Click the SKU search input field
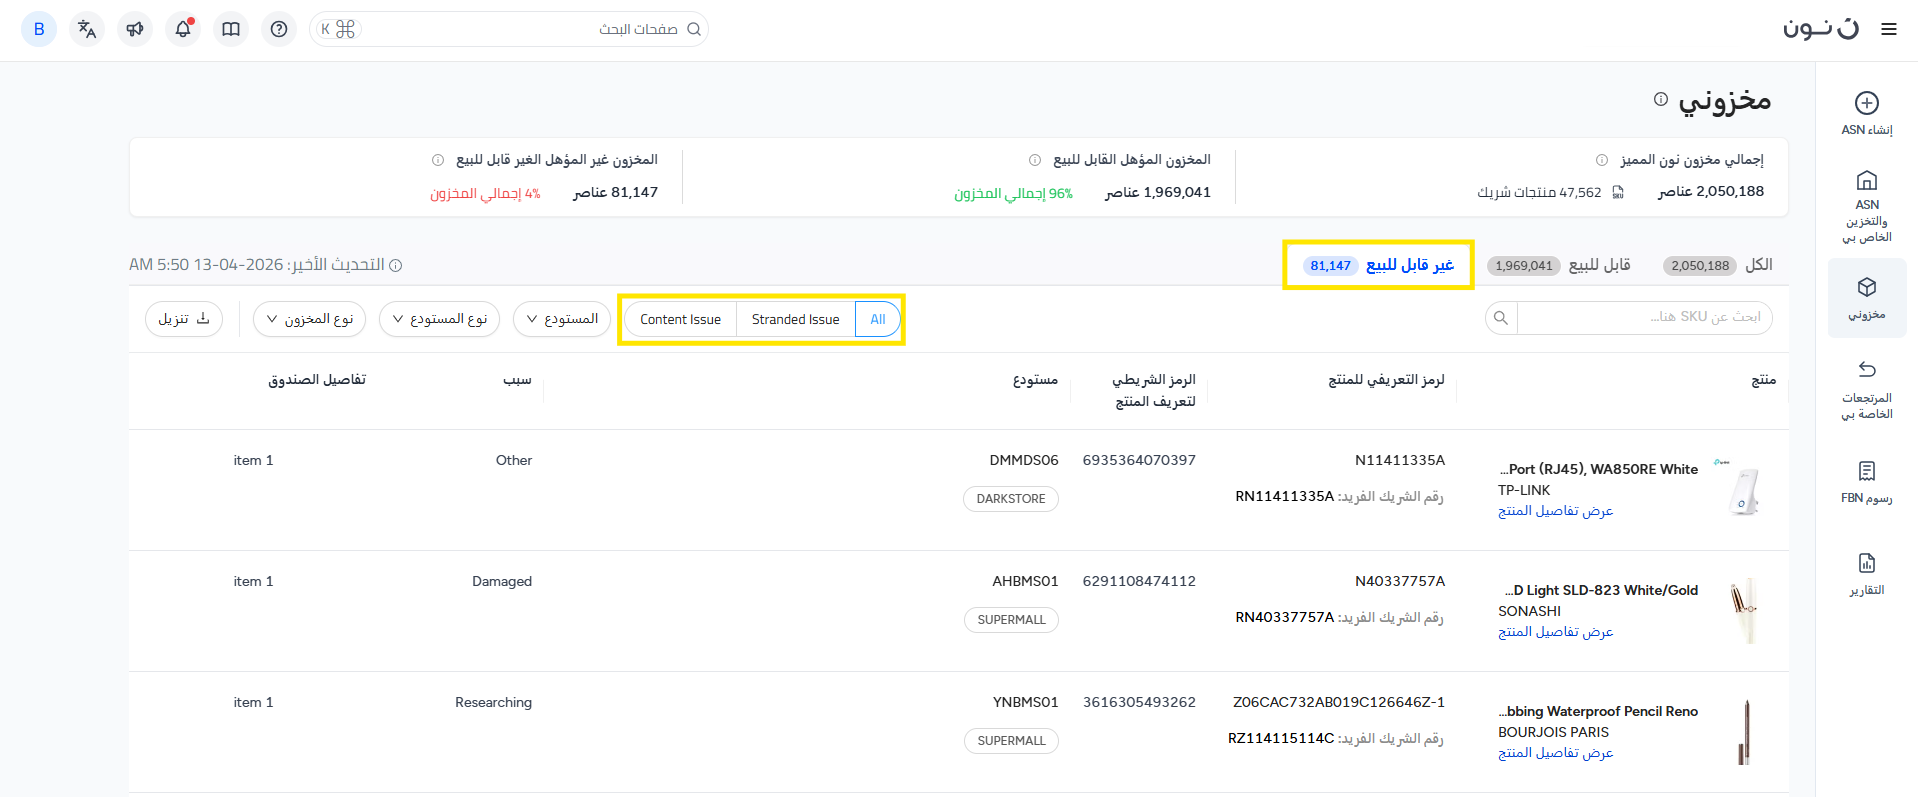 (x=1645, y=318)
